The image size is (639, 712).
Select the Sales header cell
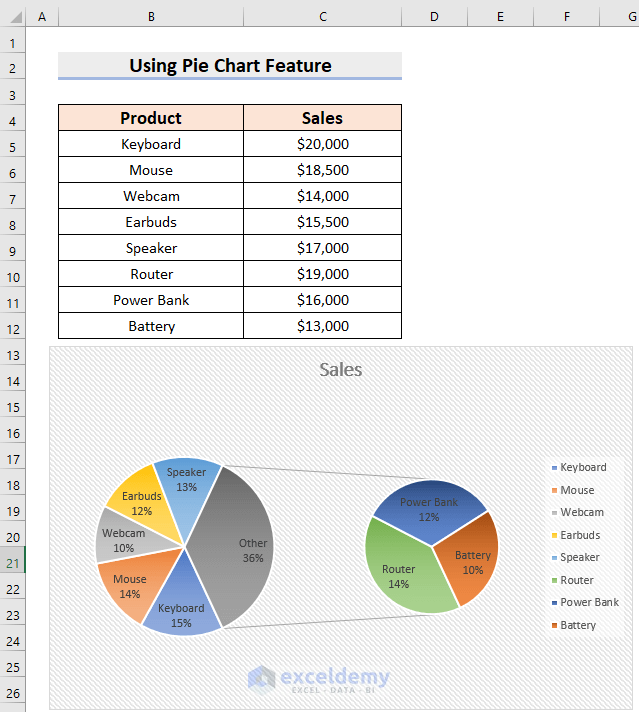[x=322, y=118]
